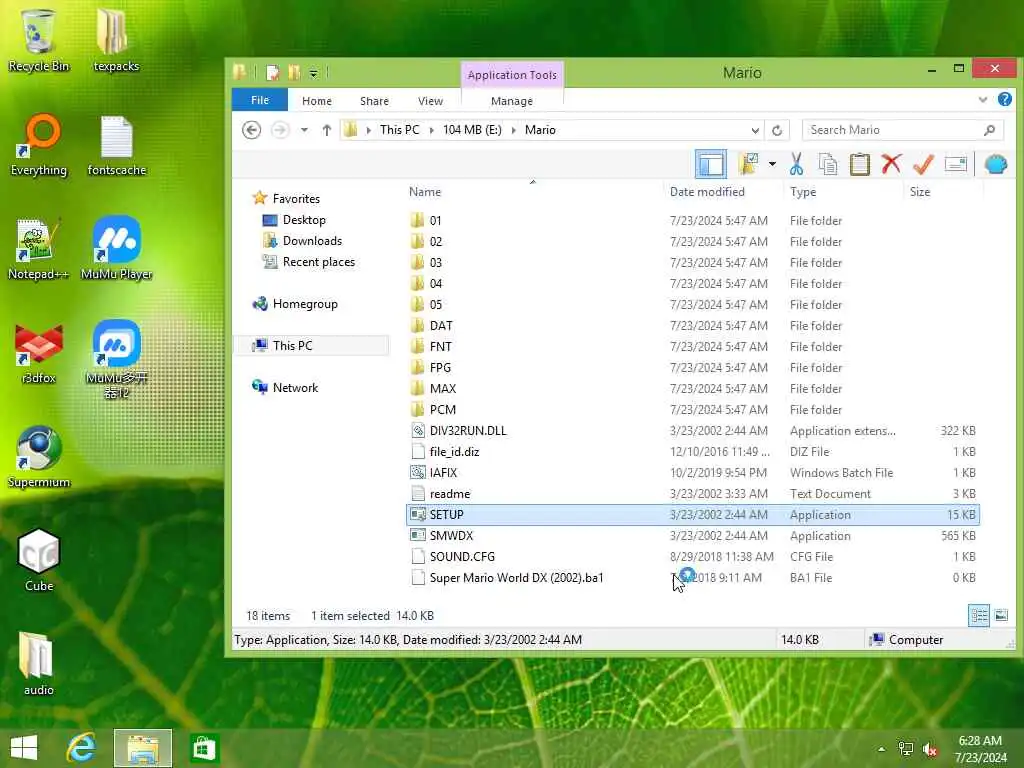Click the search magnifier icon

tap(989, 130)
